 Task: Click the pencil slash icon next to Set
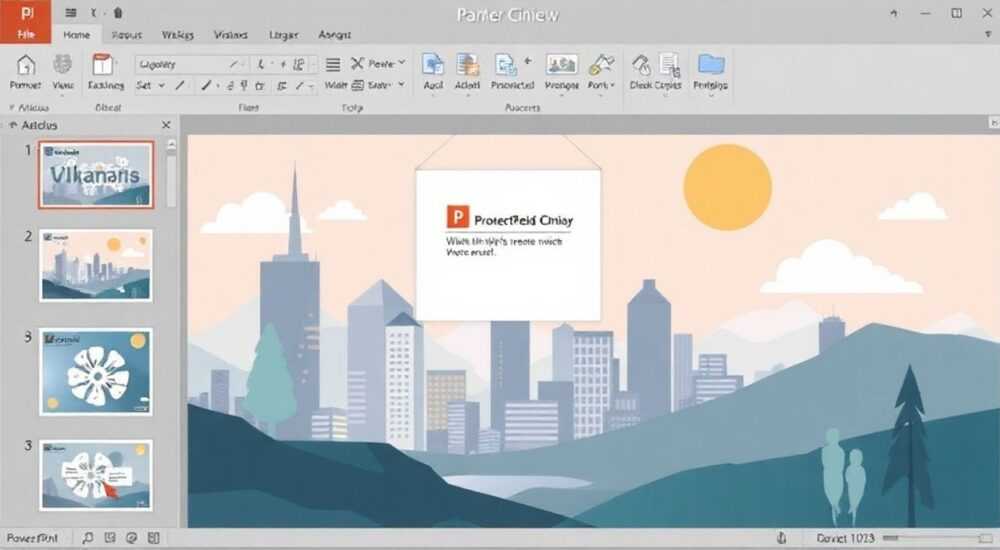tap(180, 85)
